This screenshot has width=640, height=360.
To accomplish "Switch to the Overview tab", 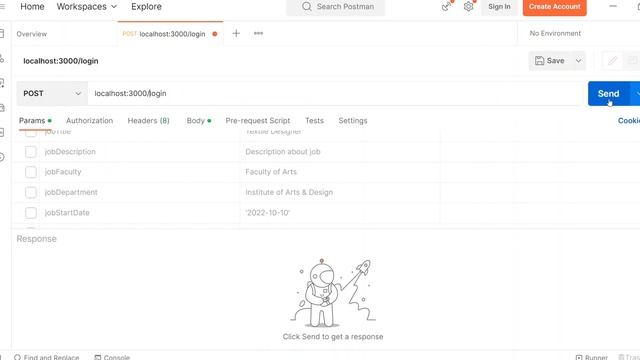I will [31, 34].
